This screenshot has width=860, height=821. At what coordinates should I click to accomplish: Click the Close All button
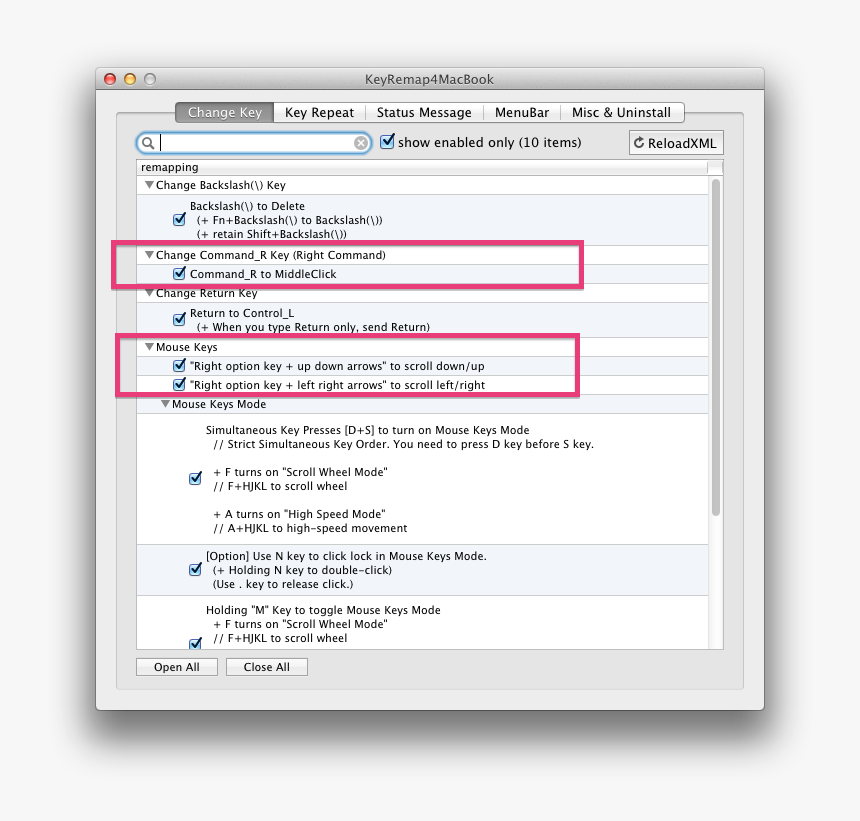click(267, 667)
